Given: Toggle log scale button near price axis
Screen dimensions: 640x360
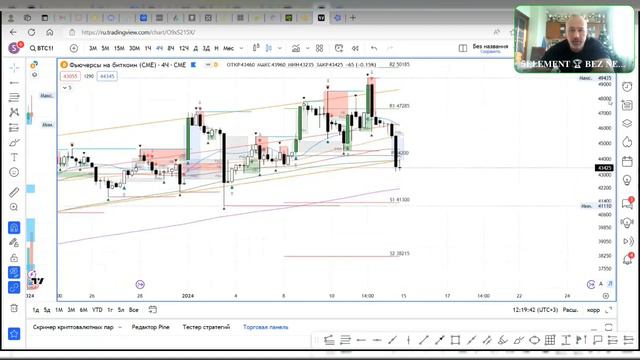Looking at the screenshot, I should click(x=610, y=284).
